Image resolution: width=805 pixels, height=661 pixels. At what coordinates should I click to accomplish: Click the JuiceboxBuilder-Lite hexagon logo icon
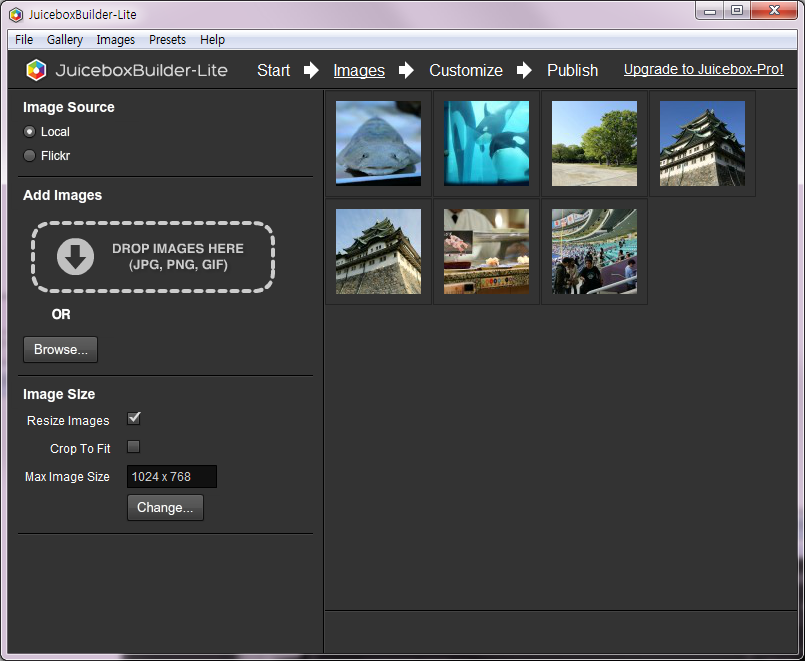coord(36,70)
